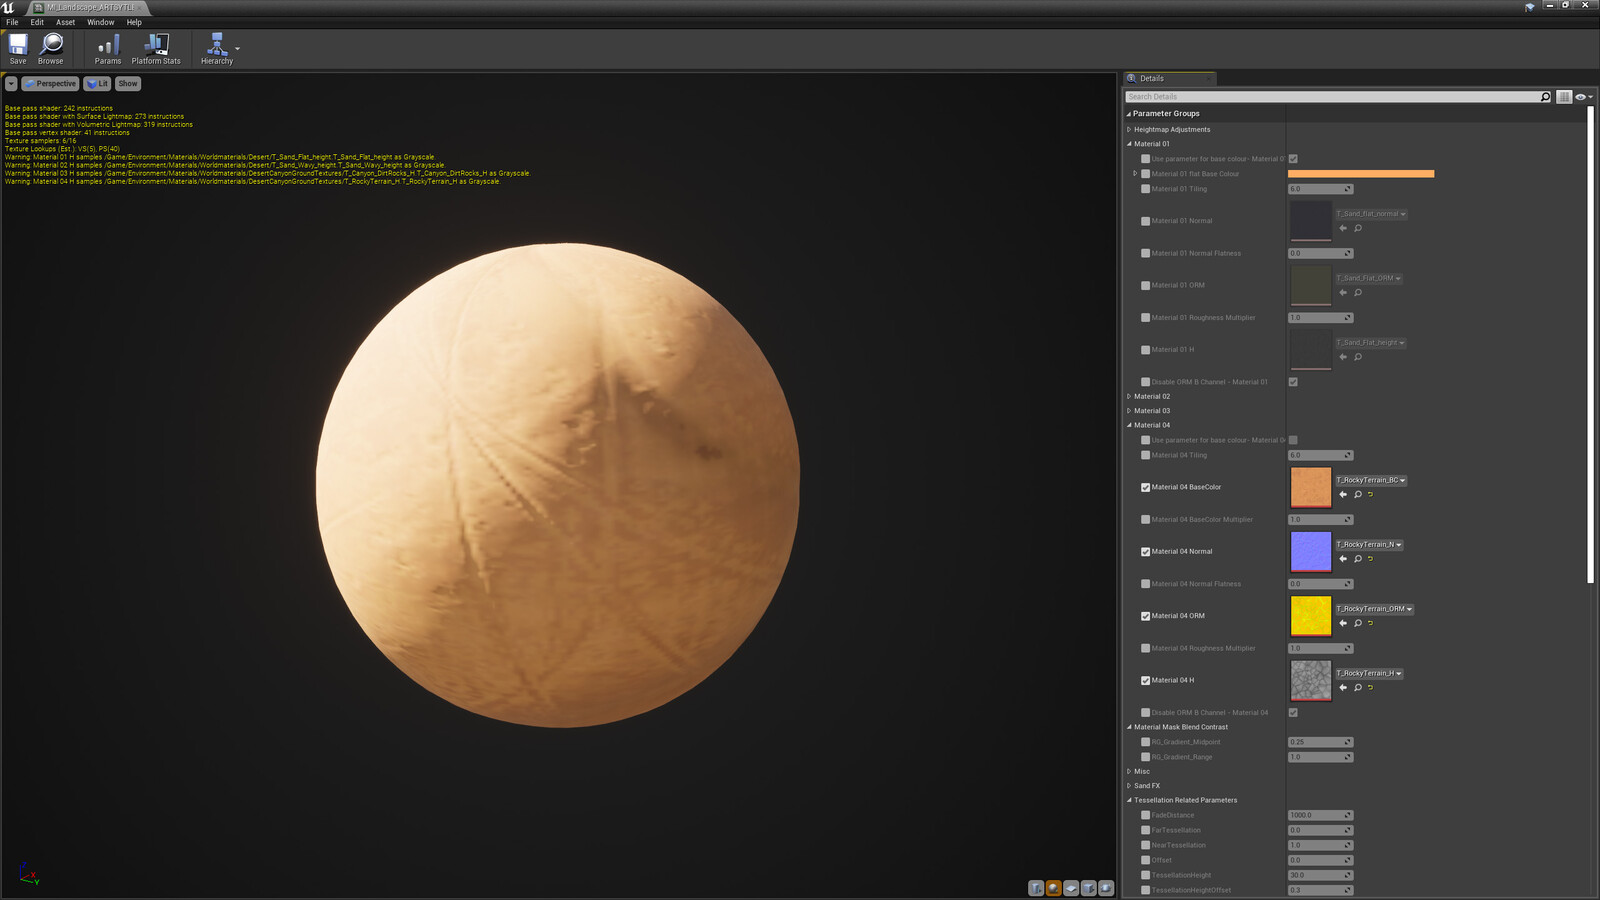Use selected asset for Material 04 BaseColor

[x=1343, y=494]
